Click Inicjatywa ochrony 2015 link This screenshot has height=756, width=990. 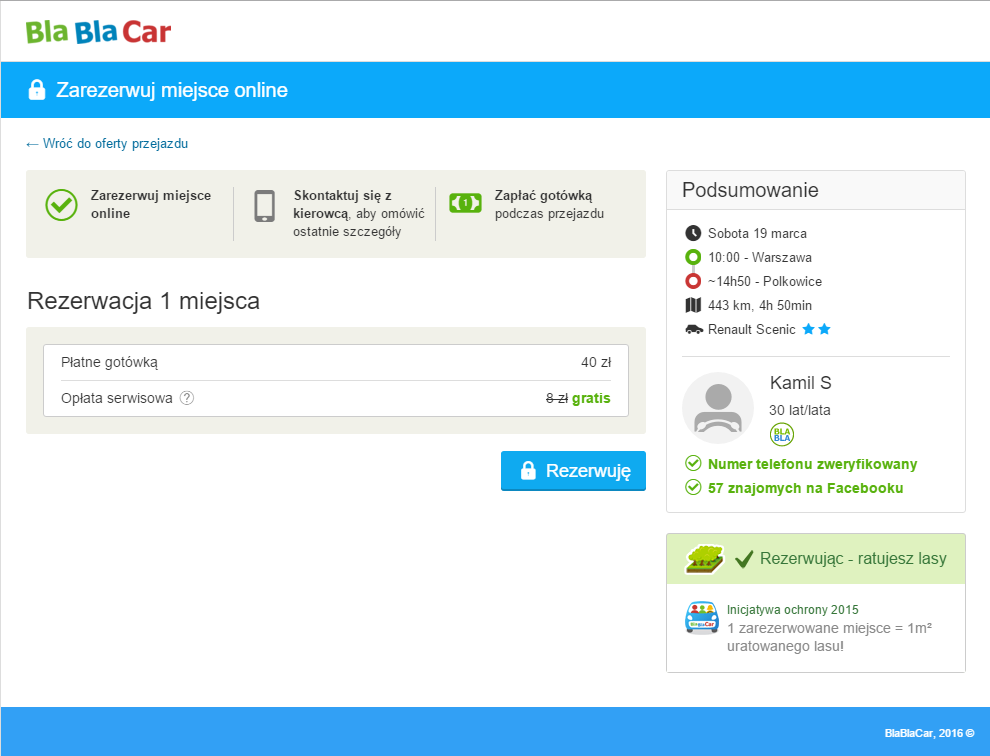(x=792, y=609)
